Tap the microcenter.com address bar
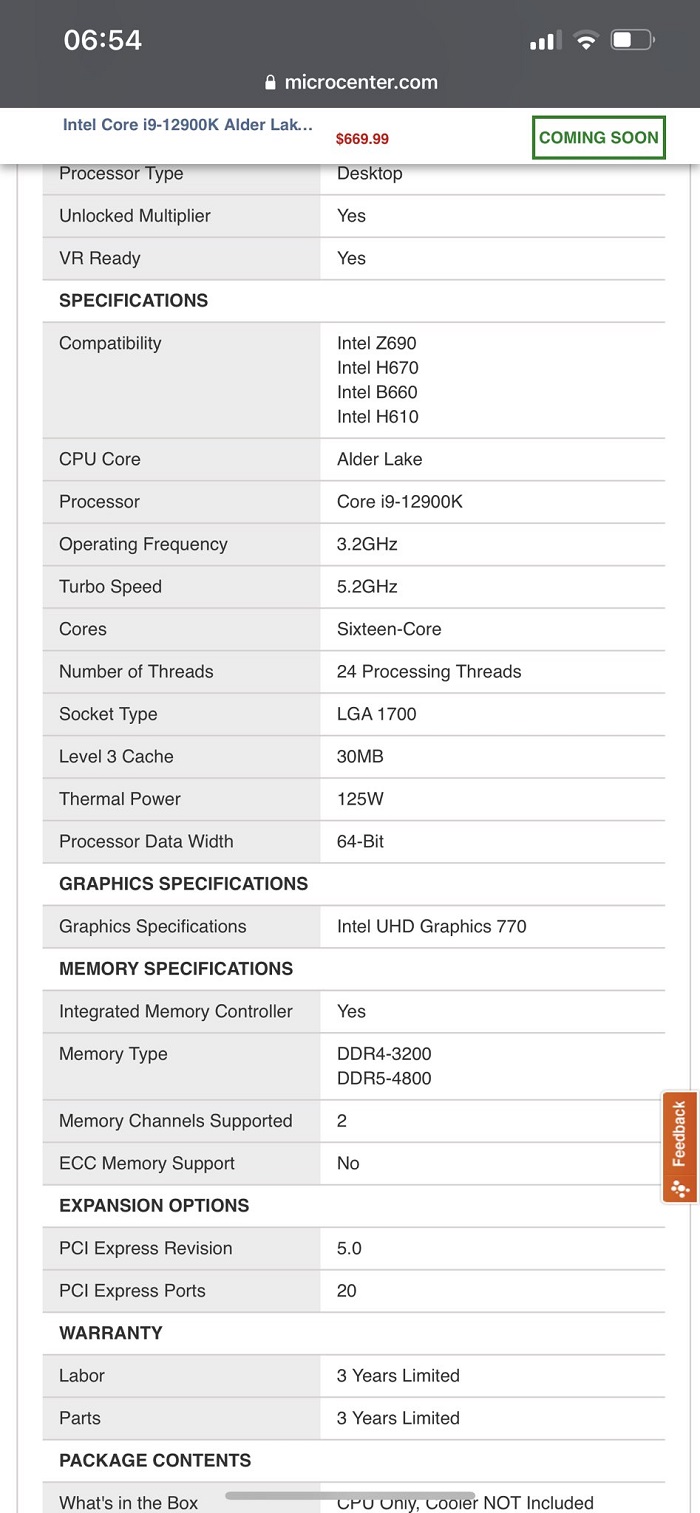The image size is (700, 1513). pyautogui.click(x=360, y=83)
